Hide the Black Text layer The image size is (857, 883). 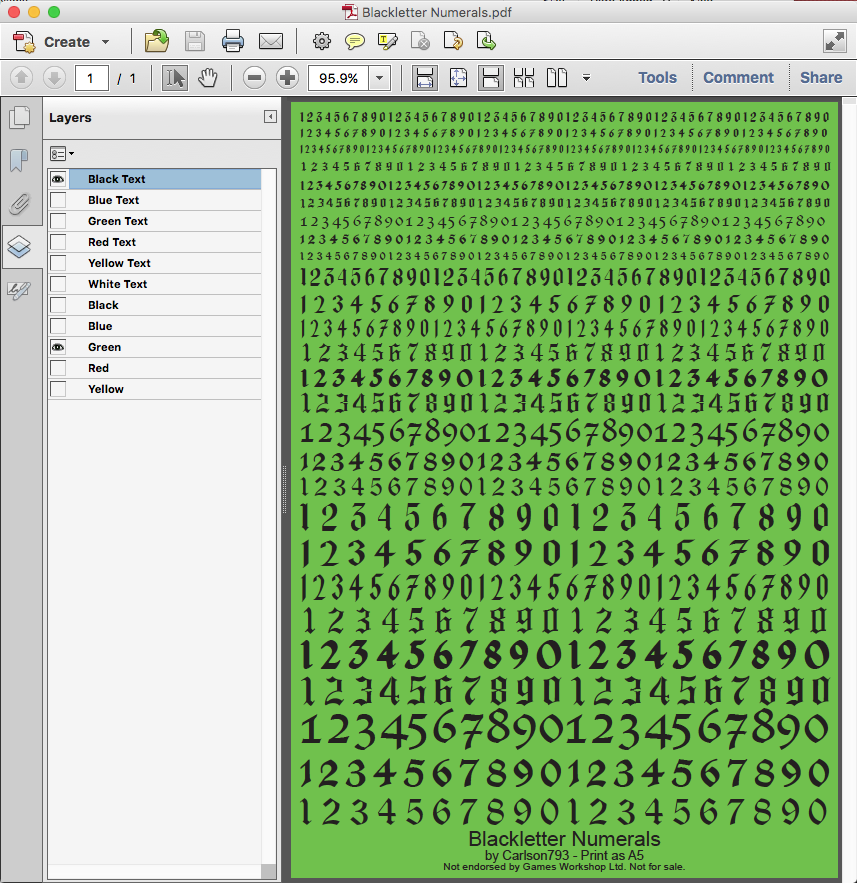[x=59, y=179]
